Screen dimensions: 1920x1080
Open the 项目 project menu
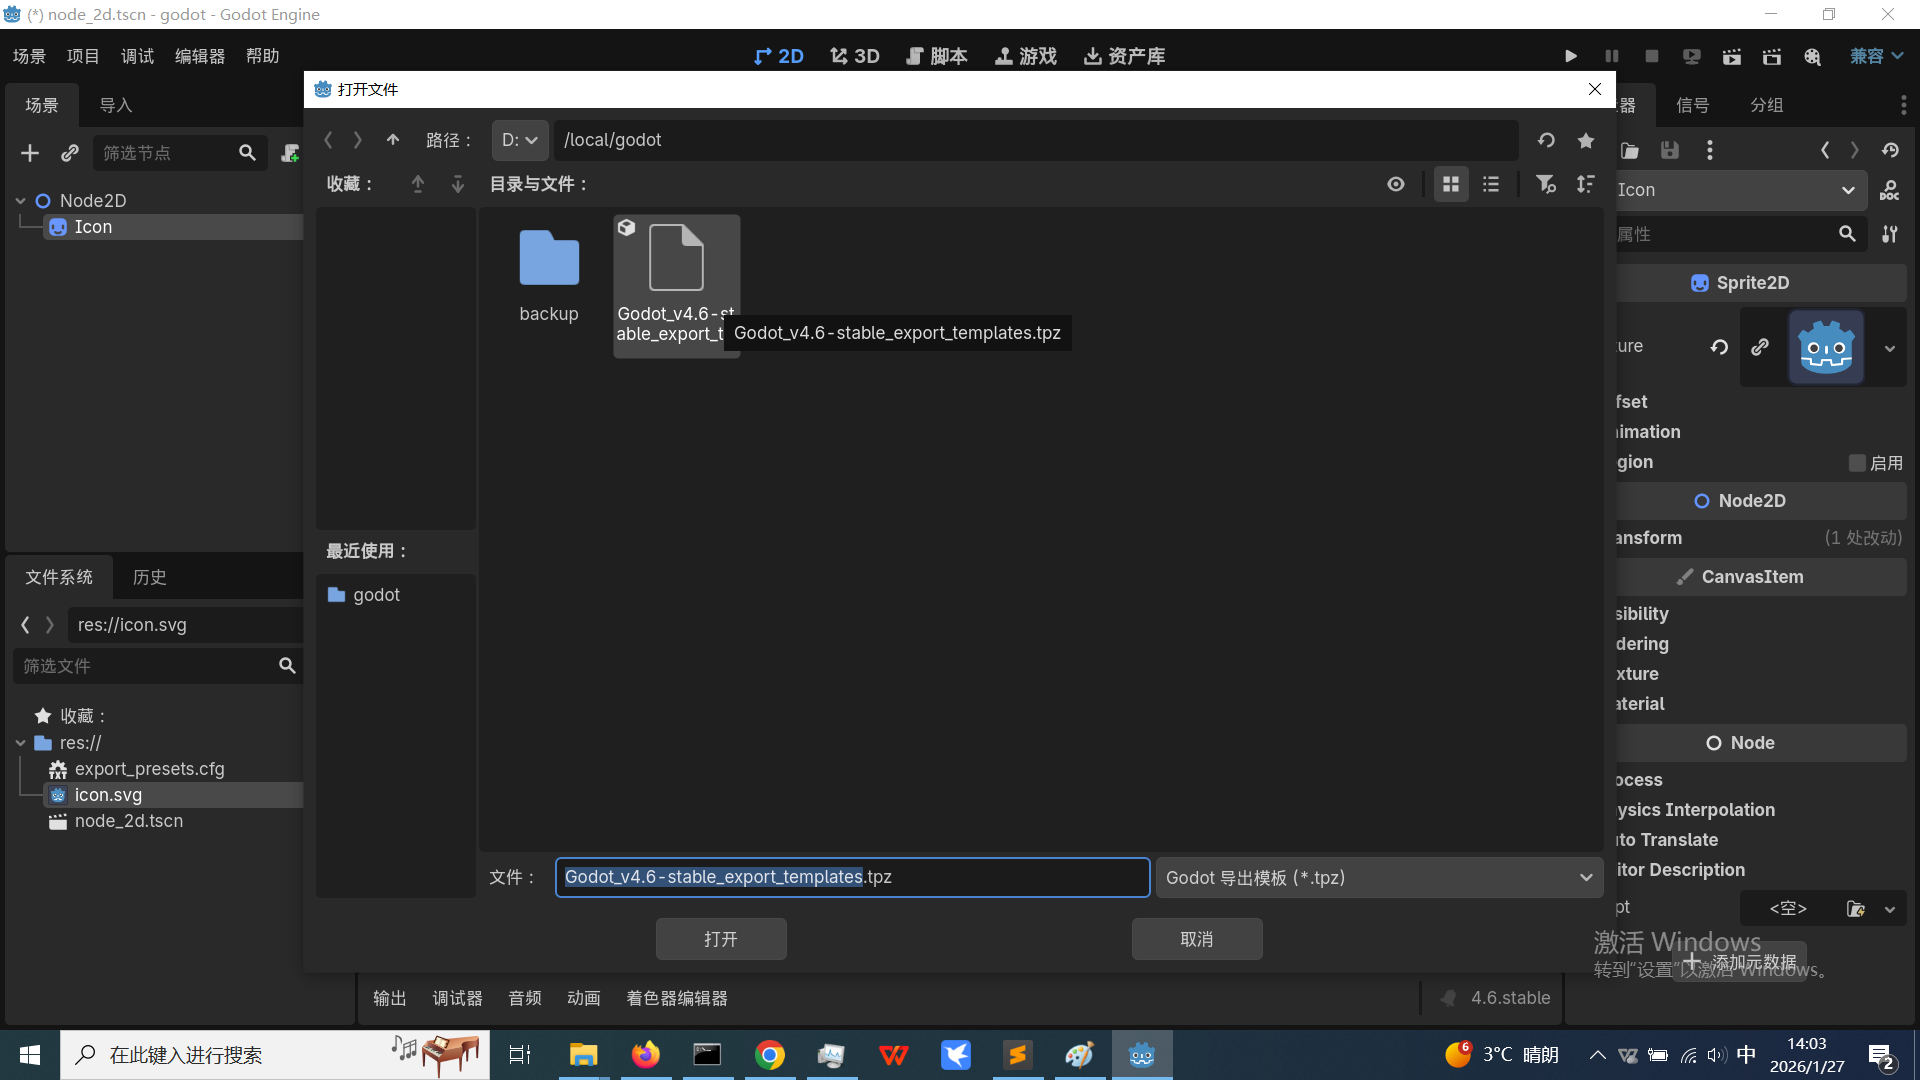click(83, 56)
